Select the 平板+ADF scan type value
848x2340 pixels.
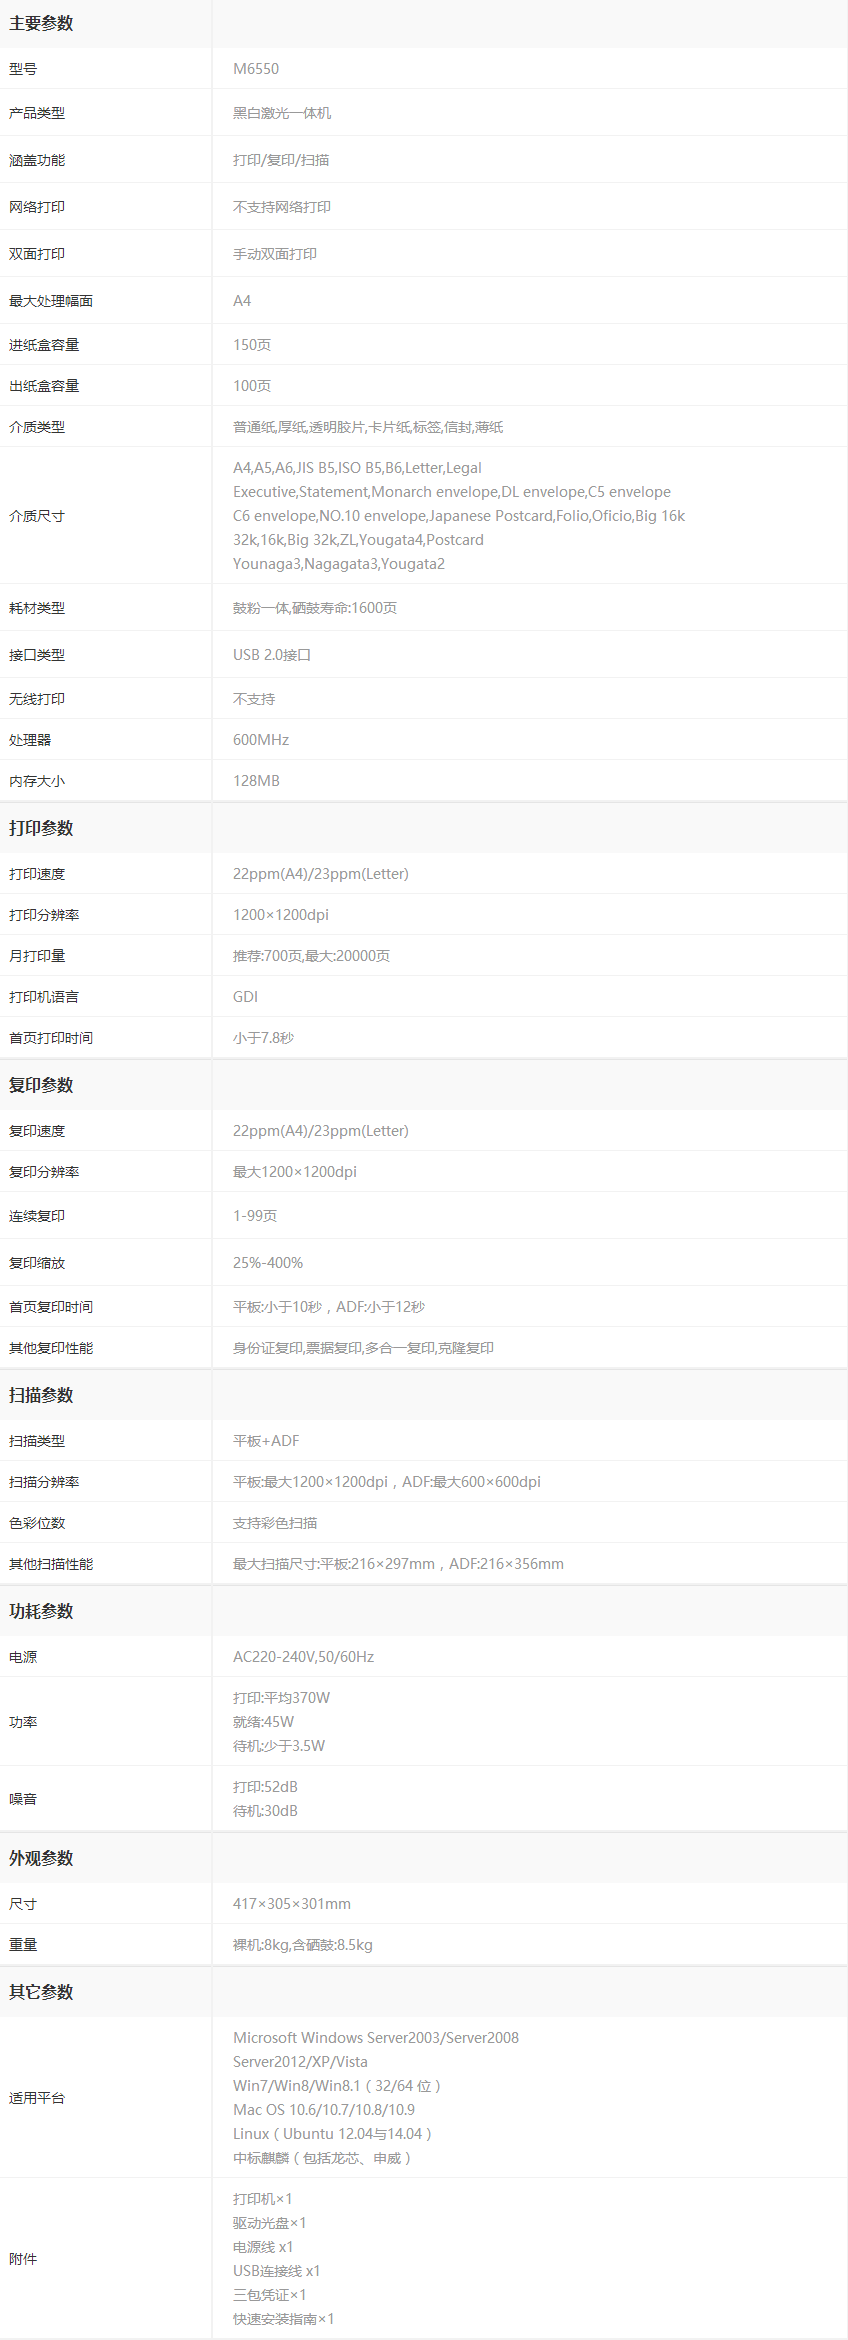(x=266, y=1441)
